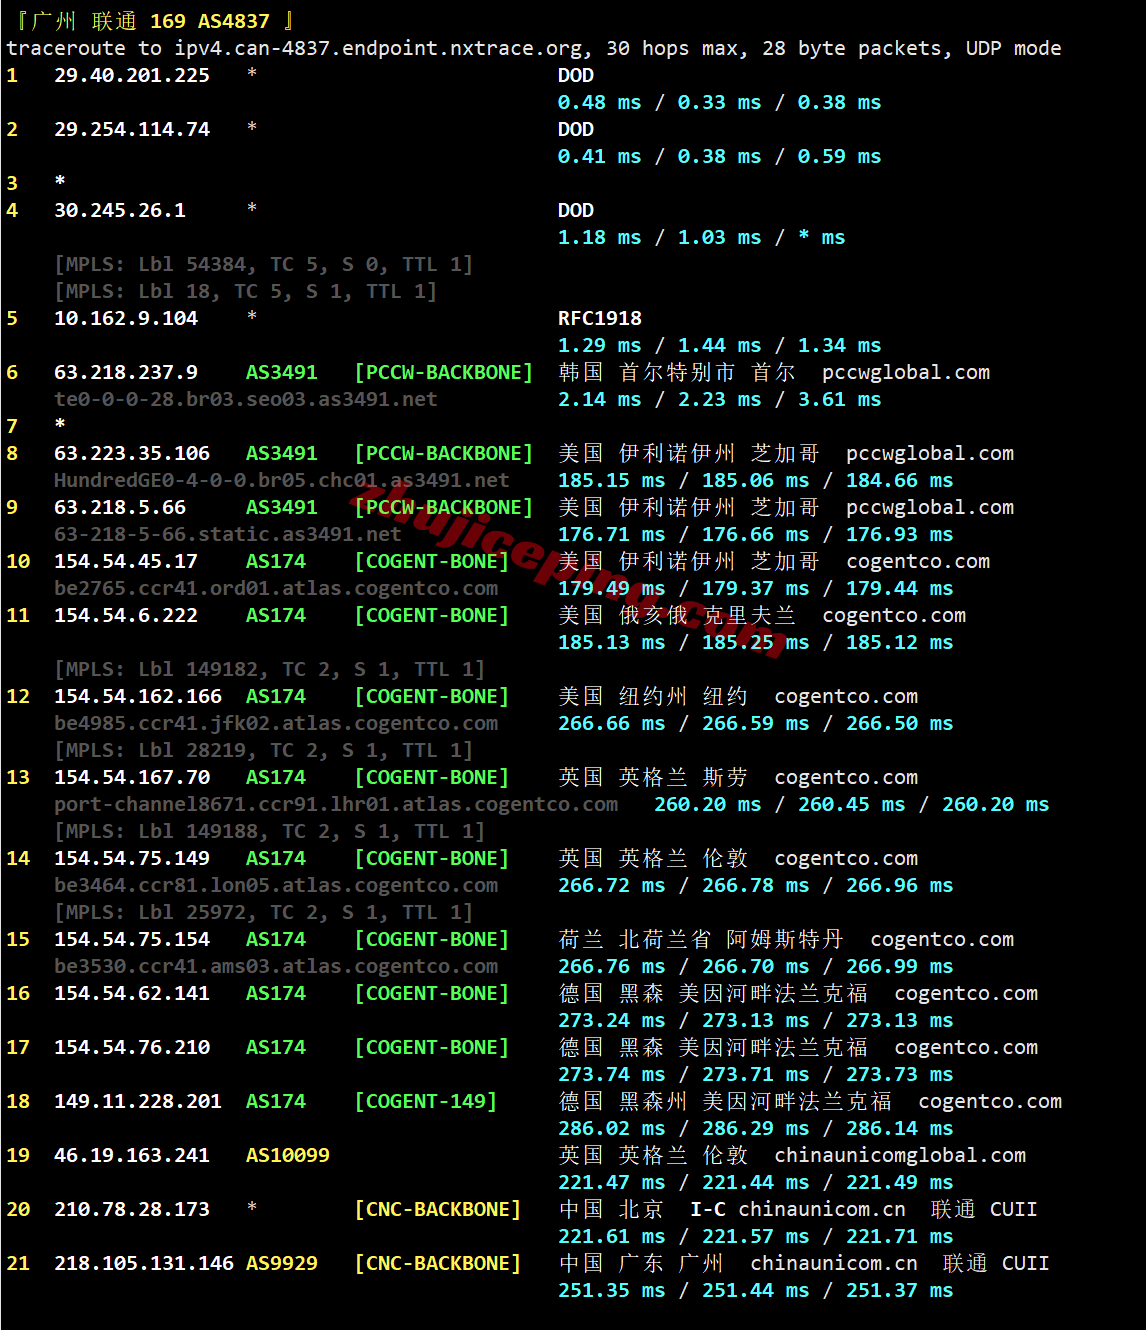Screen dimensions: 1146x1330
Task: Click the AS174 number on hop 17
Action: (x=276, y=1047)
